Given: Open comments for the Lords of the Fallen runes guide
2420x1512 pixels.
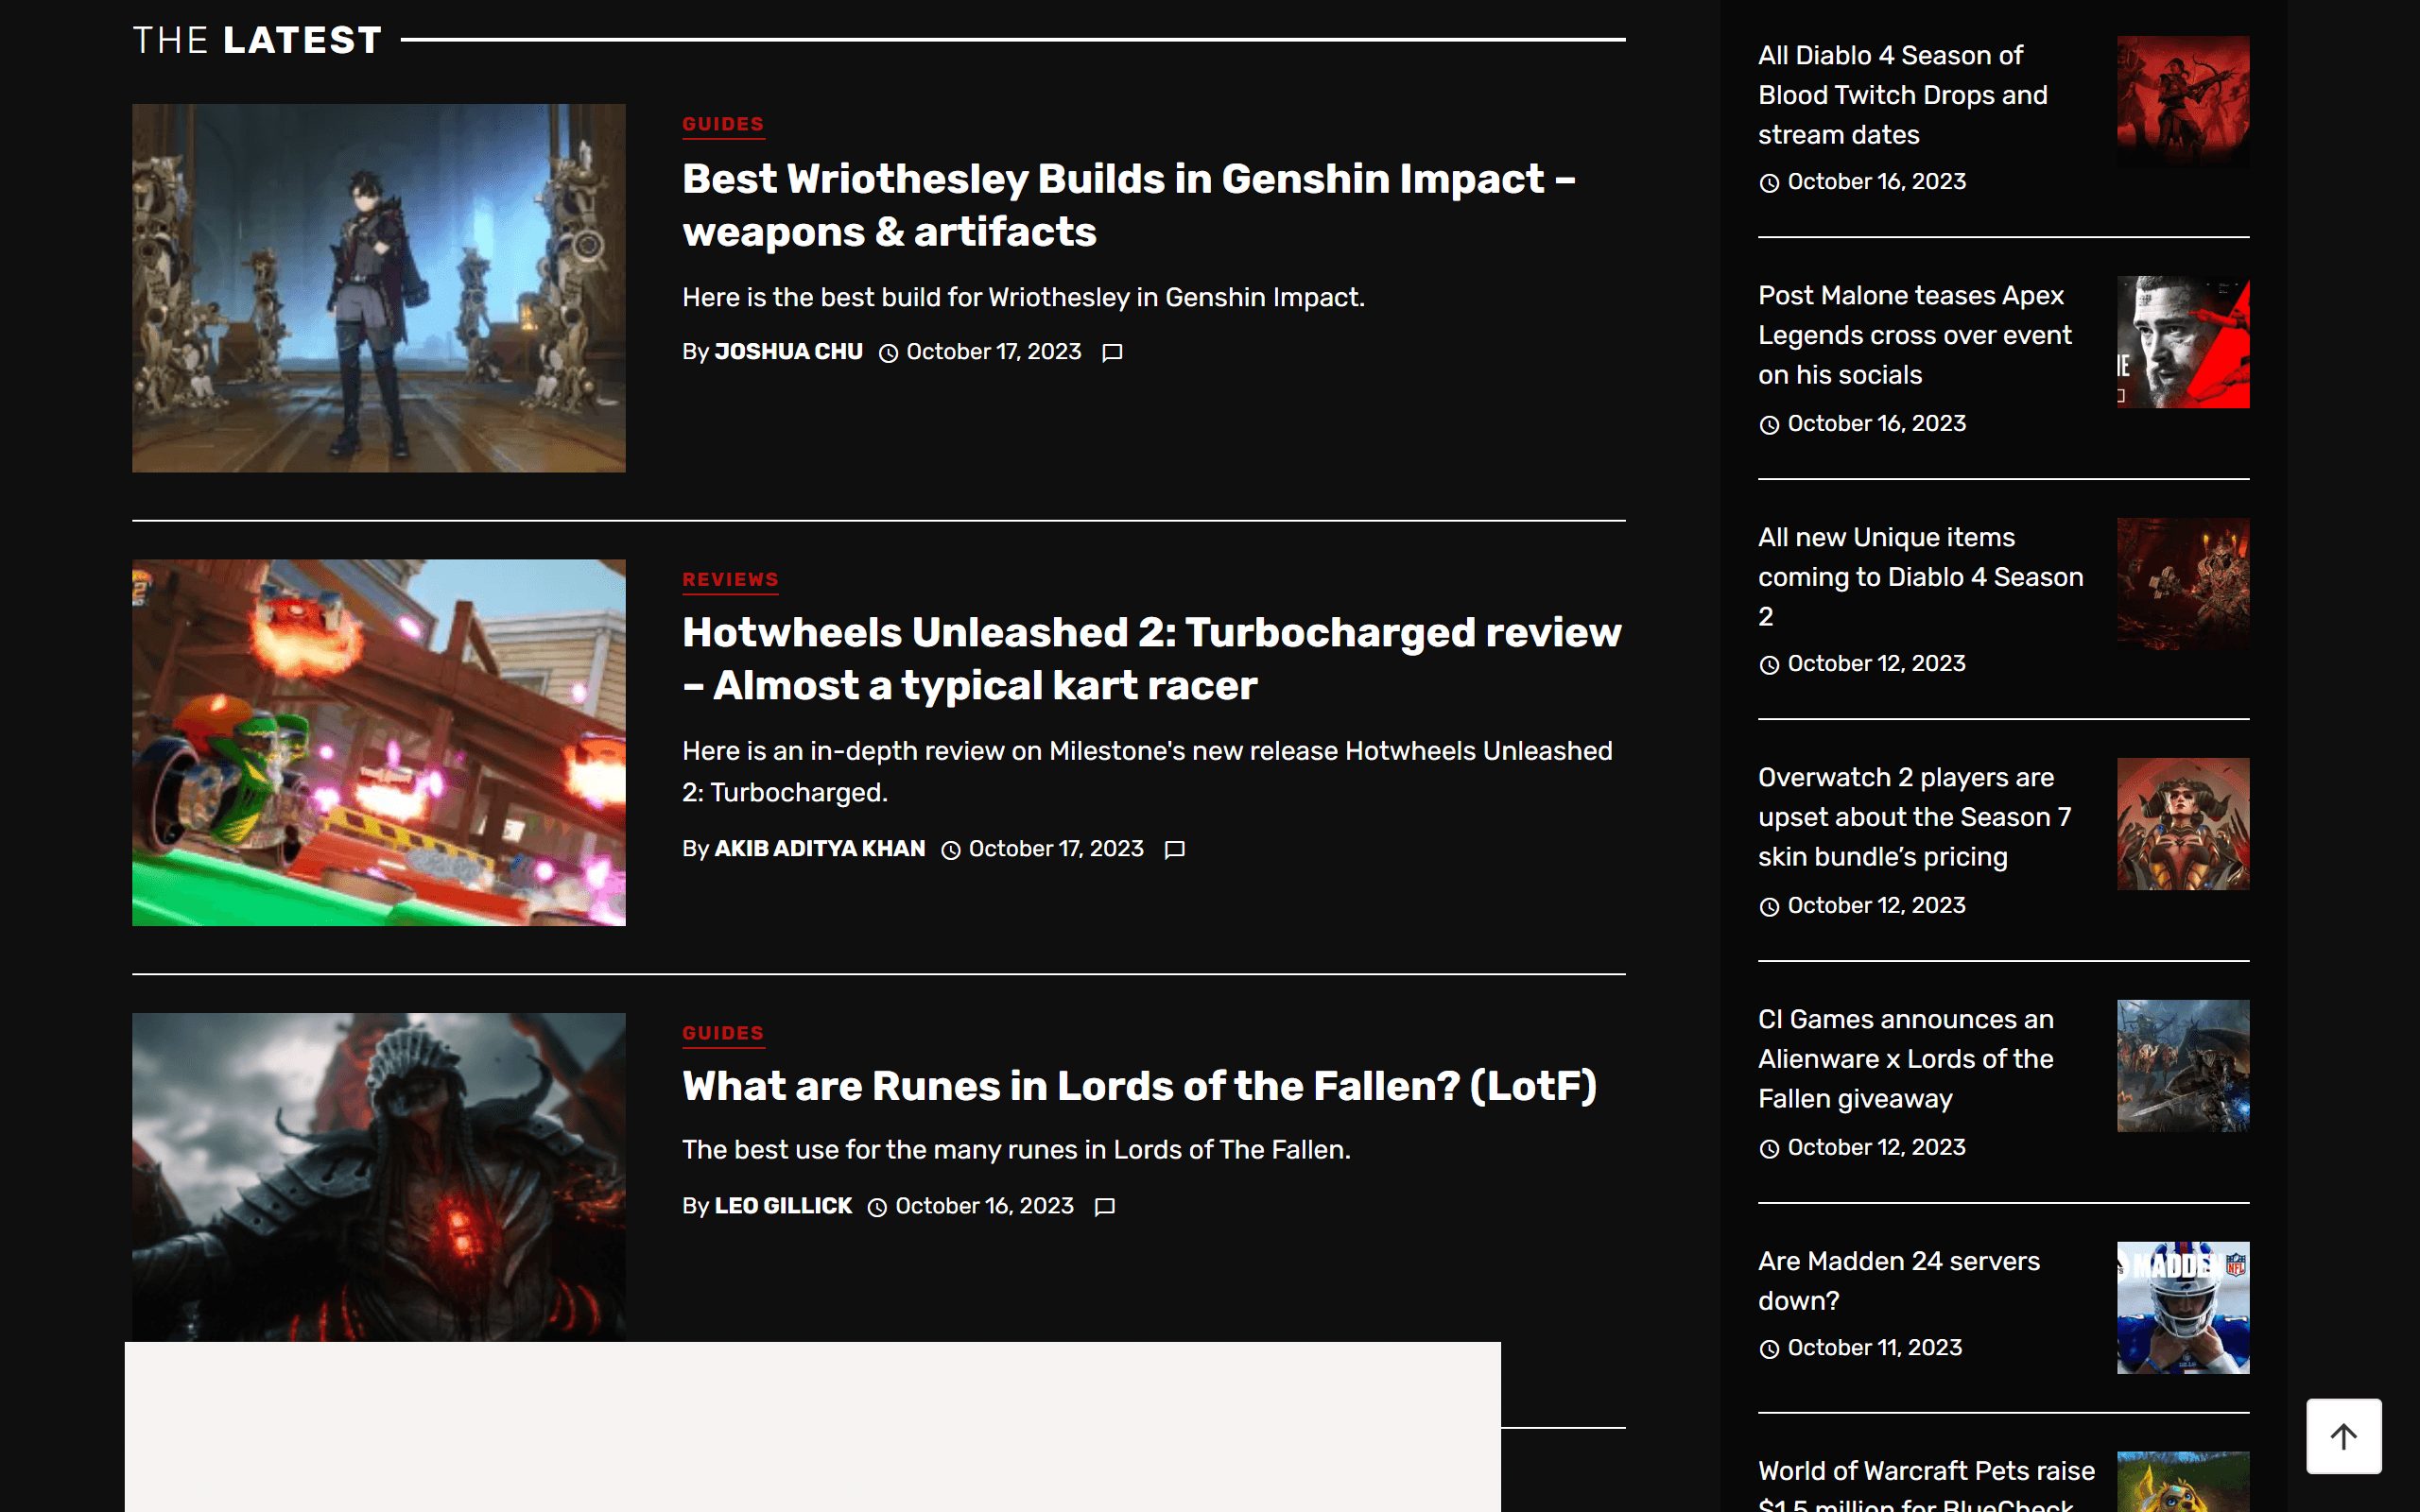Looking at the screenshot, I should tap(1104, 1207).
